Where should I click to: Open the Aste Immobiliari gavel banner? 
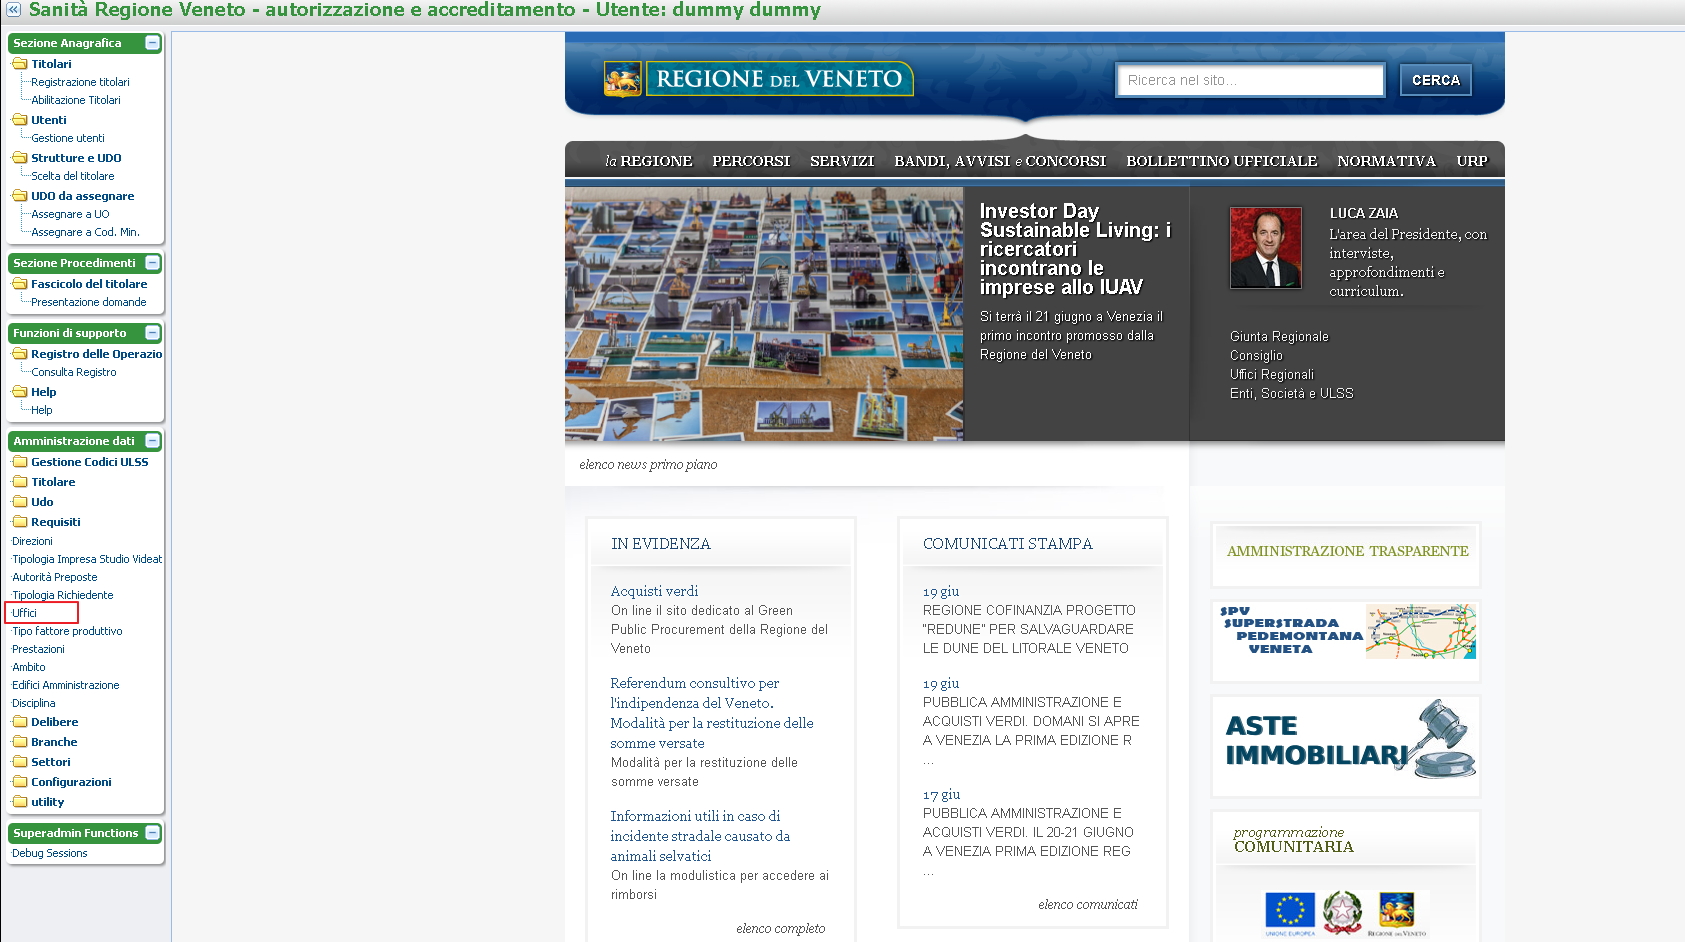(x=1345, y=746)
